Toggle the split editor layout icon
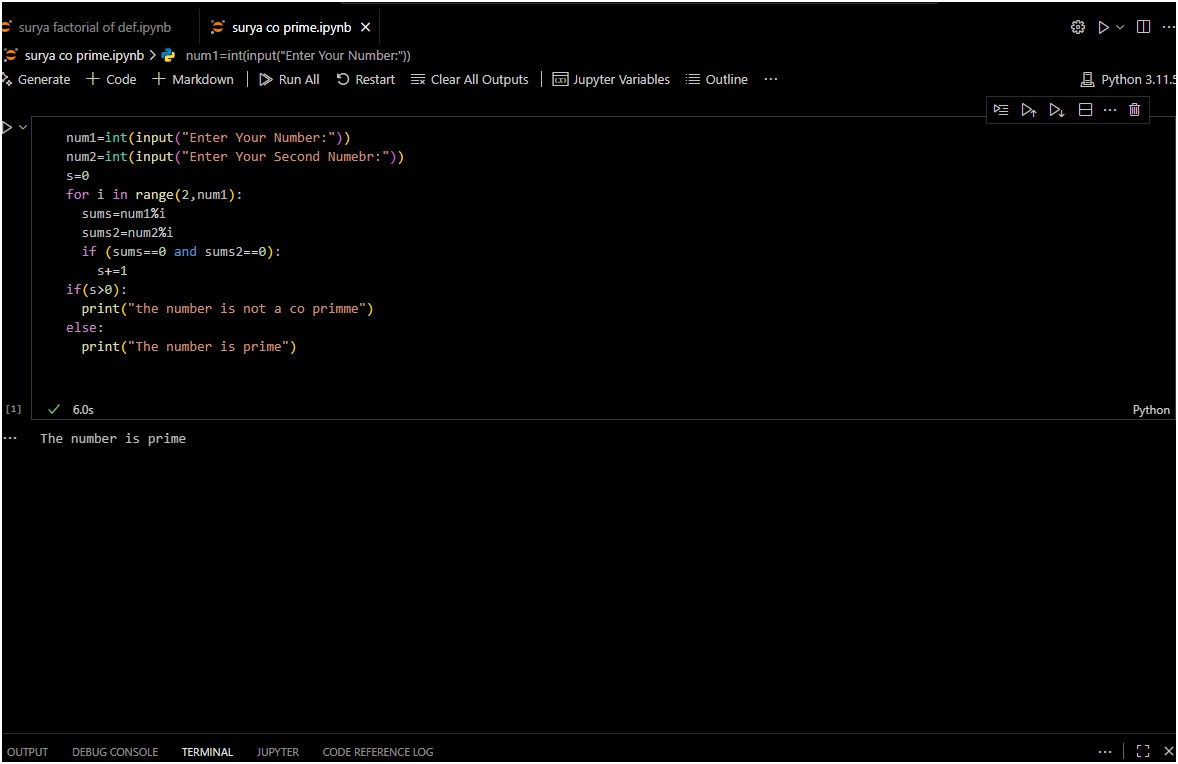The height and width of the screenshot is (764, 1178). pyautogui.click(x=1144, y=27)
